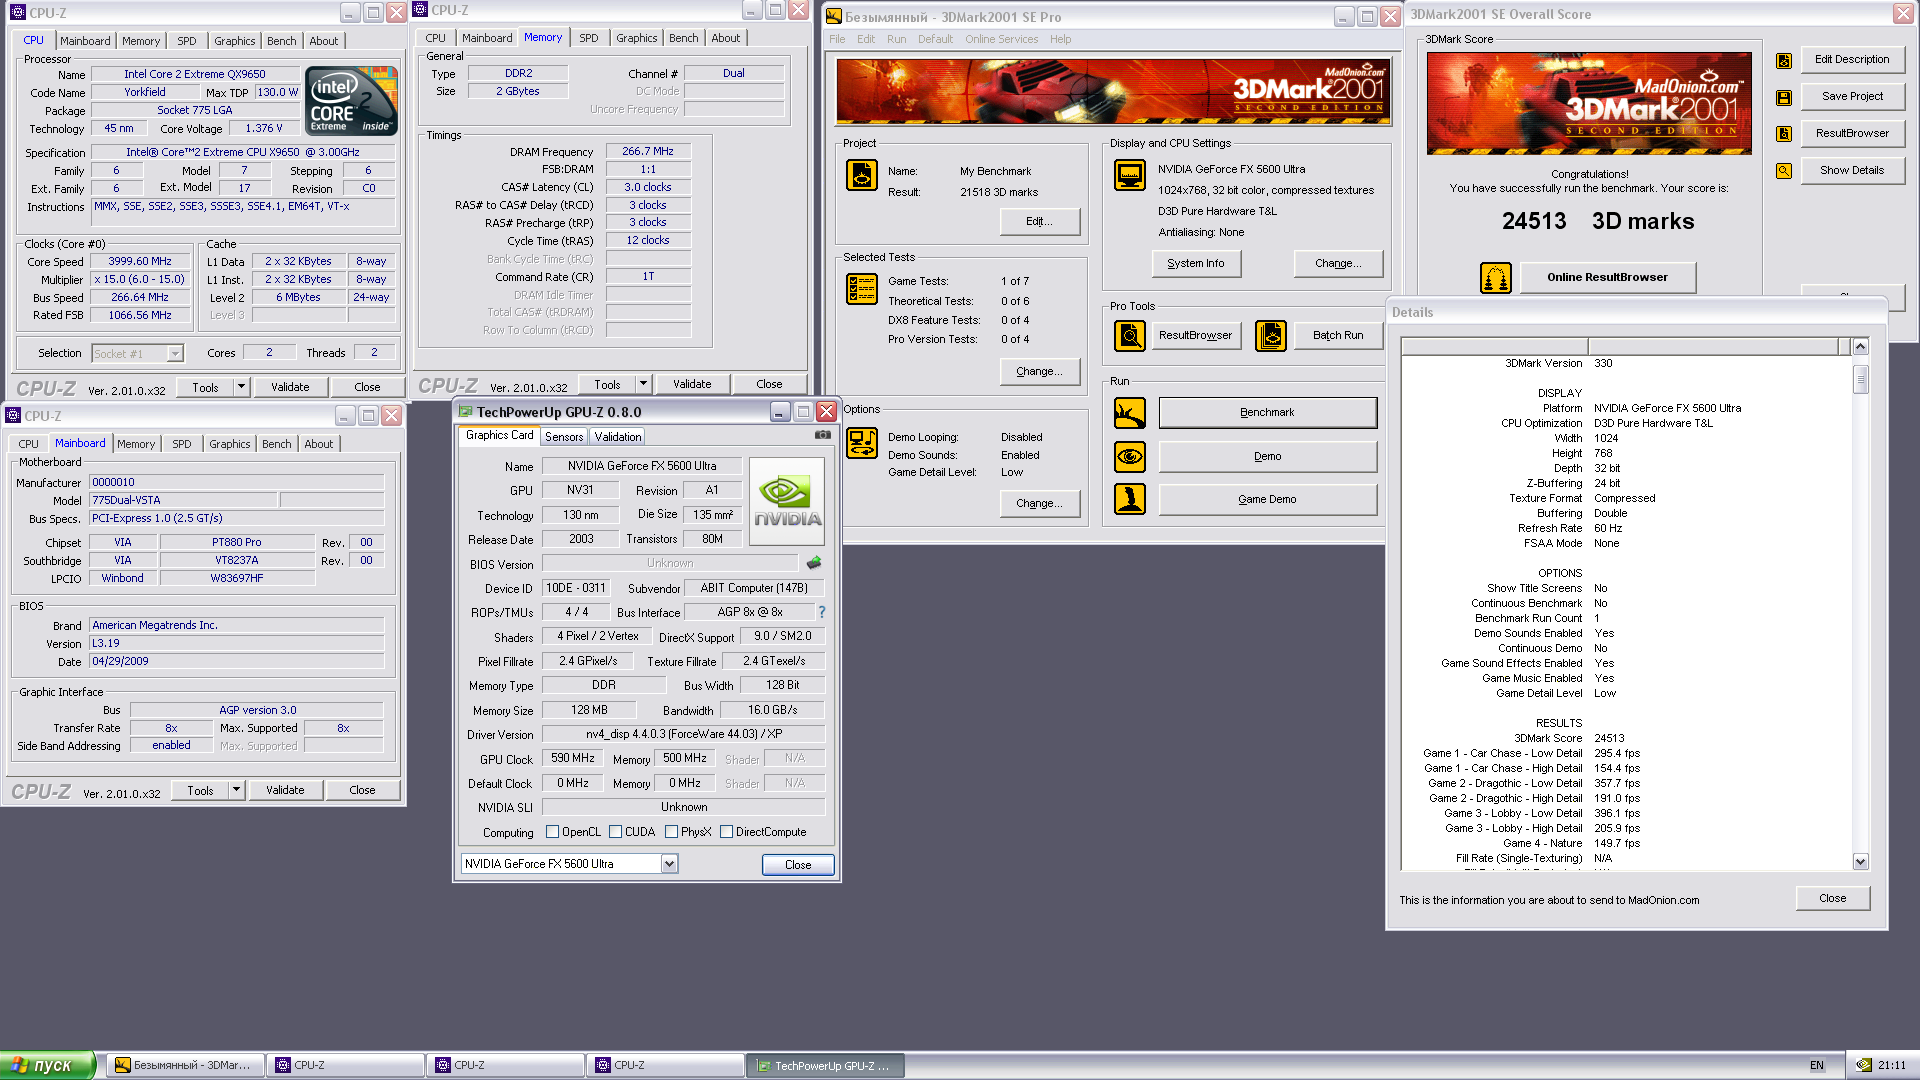Click the Edit... button under Project

pyautogui.click(x=1039, y=222)
